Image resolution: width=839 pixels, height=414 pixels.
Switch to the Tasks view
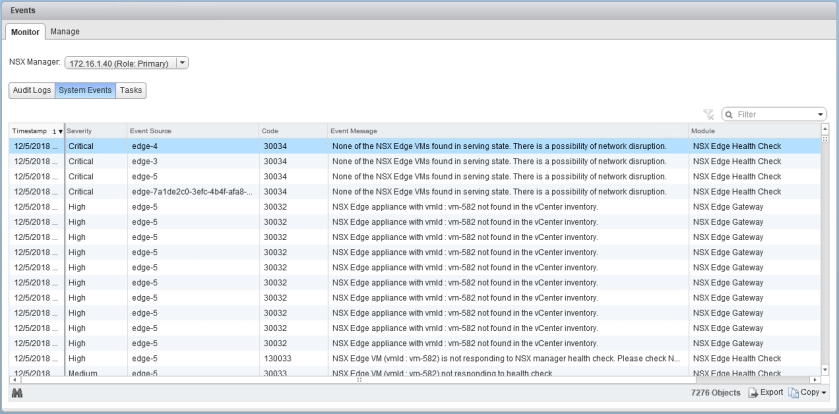(131, 90)
